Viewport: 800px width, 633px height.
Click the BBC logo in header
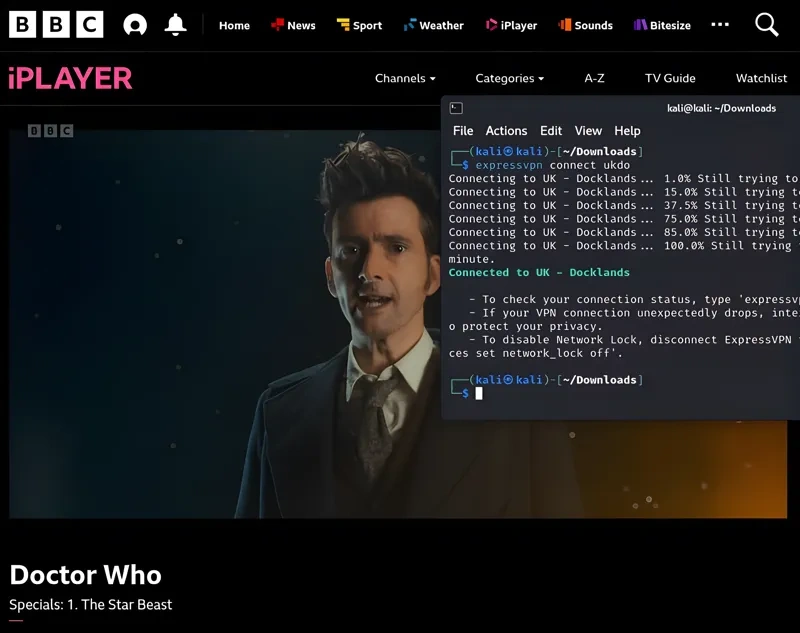pos(56,25)
